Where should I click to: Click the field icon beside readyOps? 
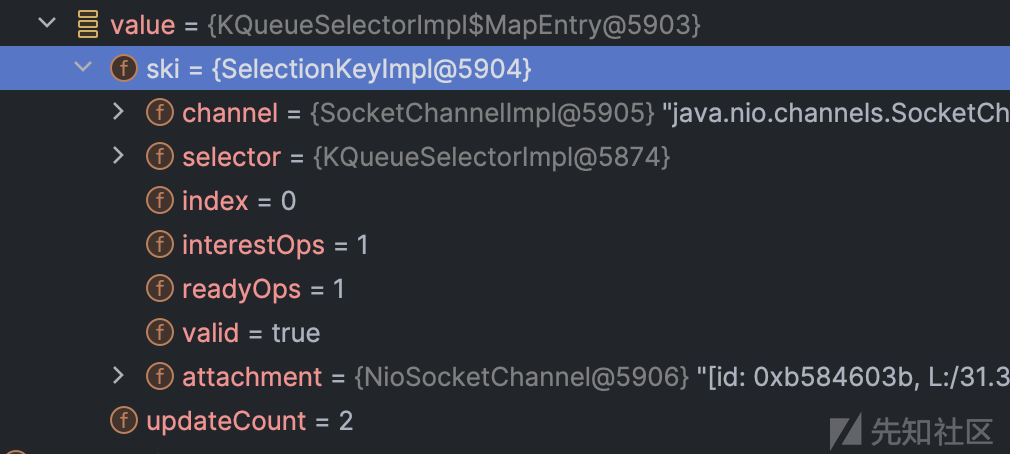tap(160, 288)
